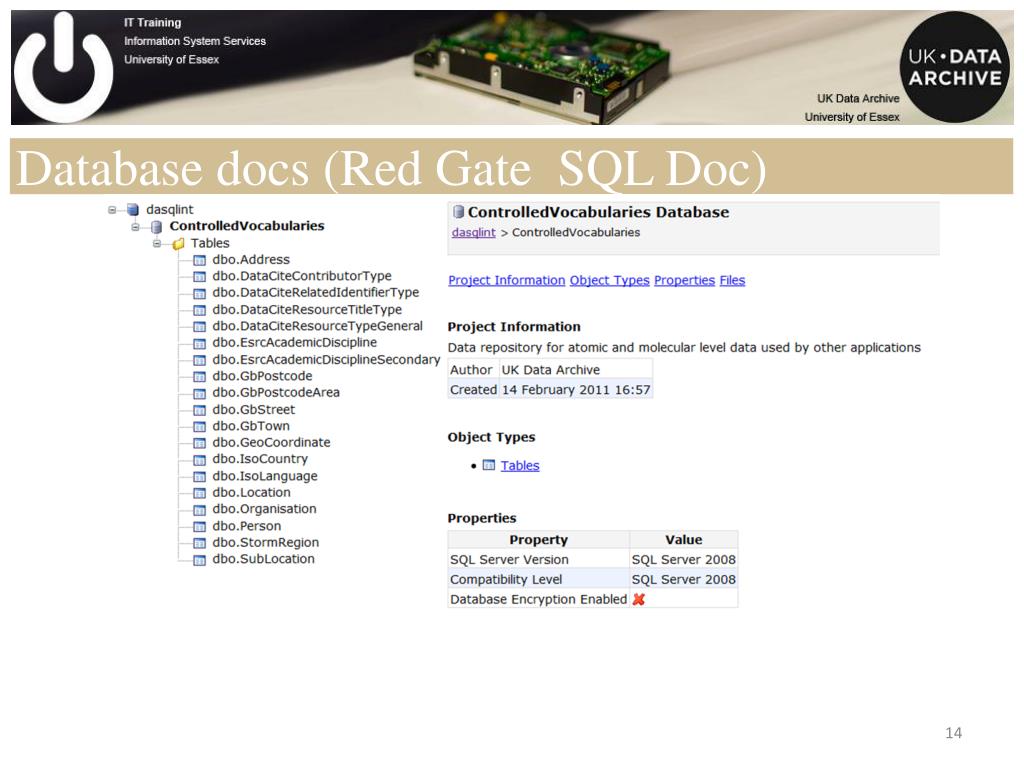This screenshot has height=768, width=1024.
Task: Select dbo.StormRegion table entry
Action: 265,542
